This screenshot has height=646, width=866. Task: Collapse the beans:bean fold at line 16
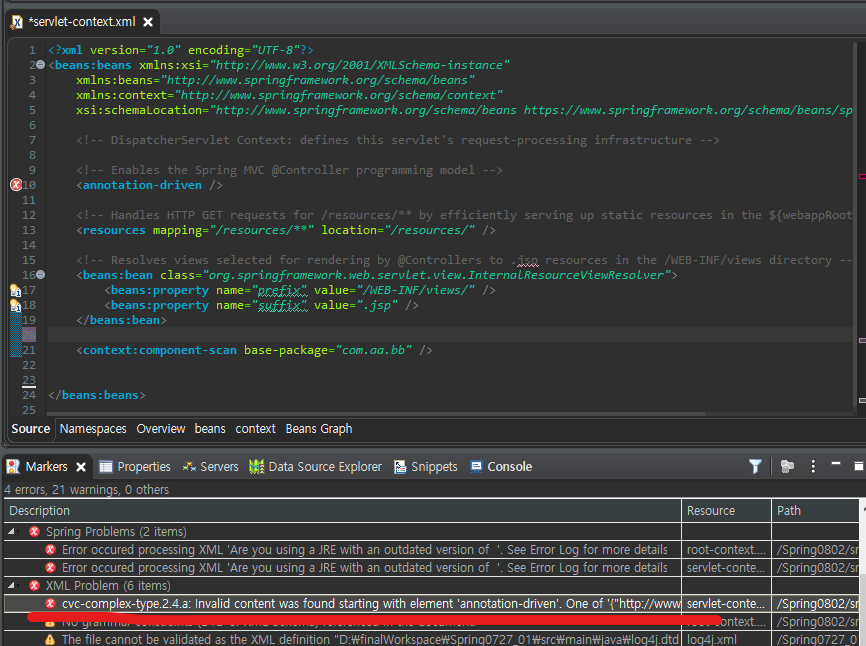[38, 274]
